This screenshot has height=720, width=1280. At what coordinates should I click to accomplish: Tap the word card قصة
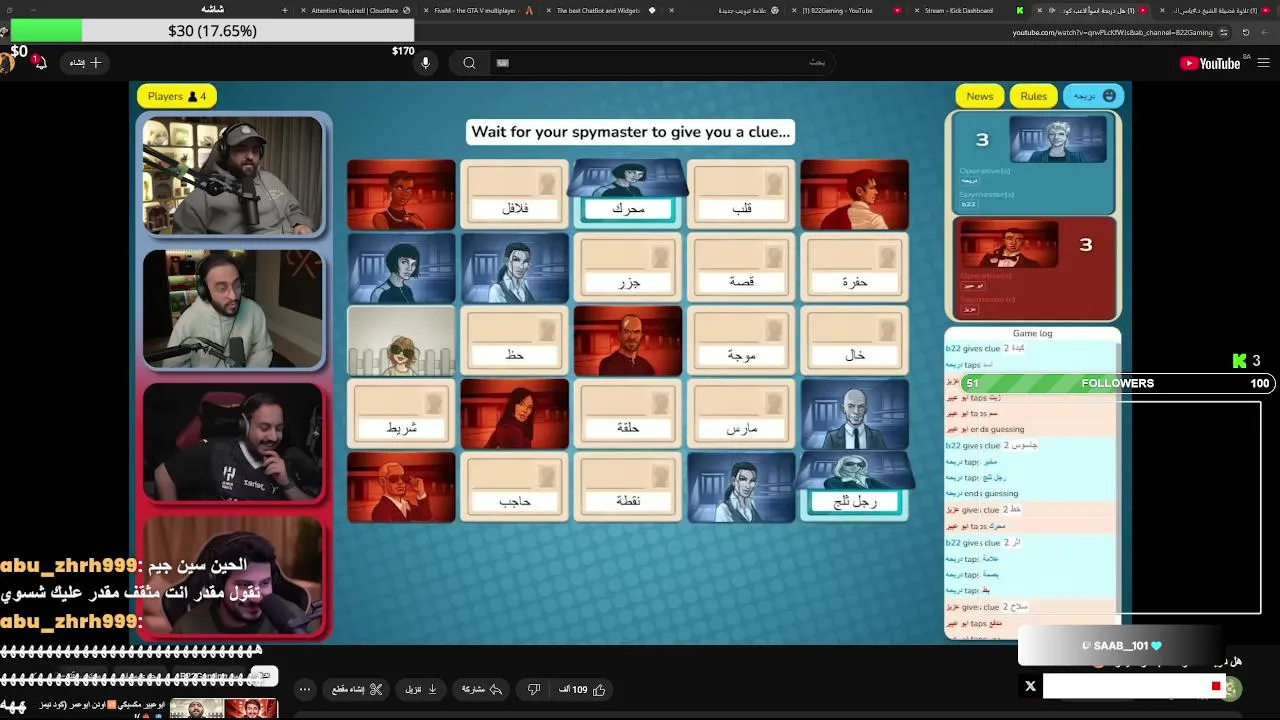741,268
